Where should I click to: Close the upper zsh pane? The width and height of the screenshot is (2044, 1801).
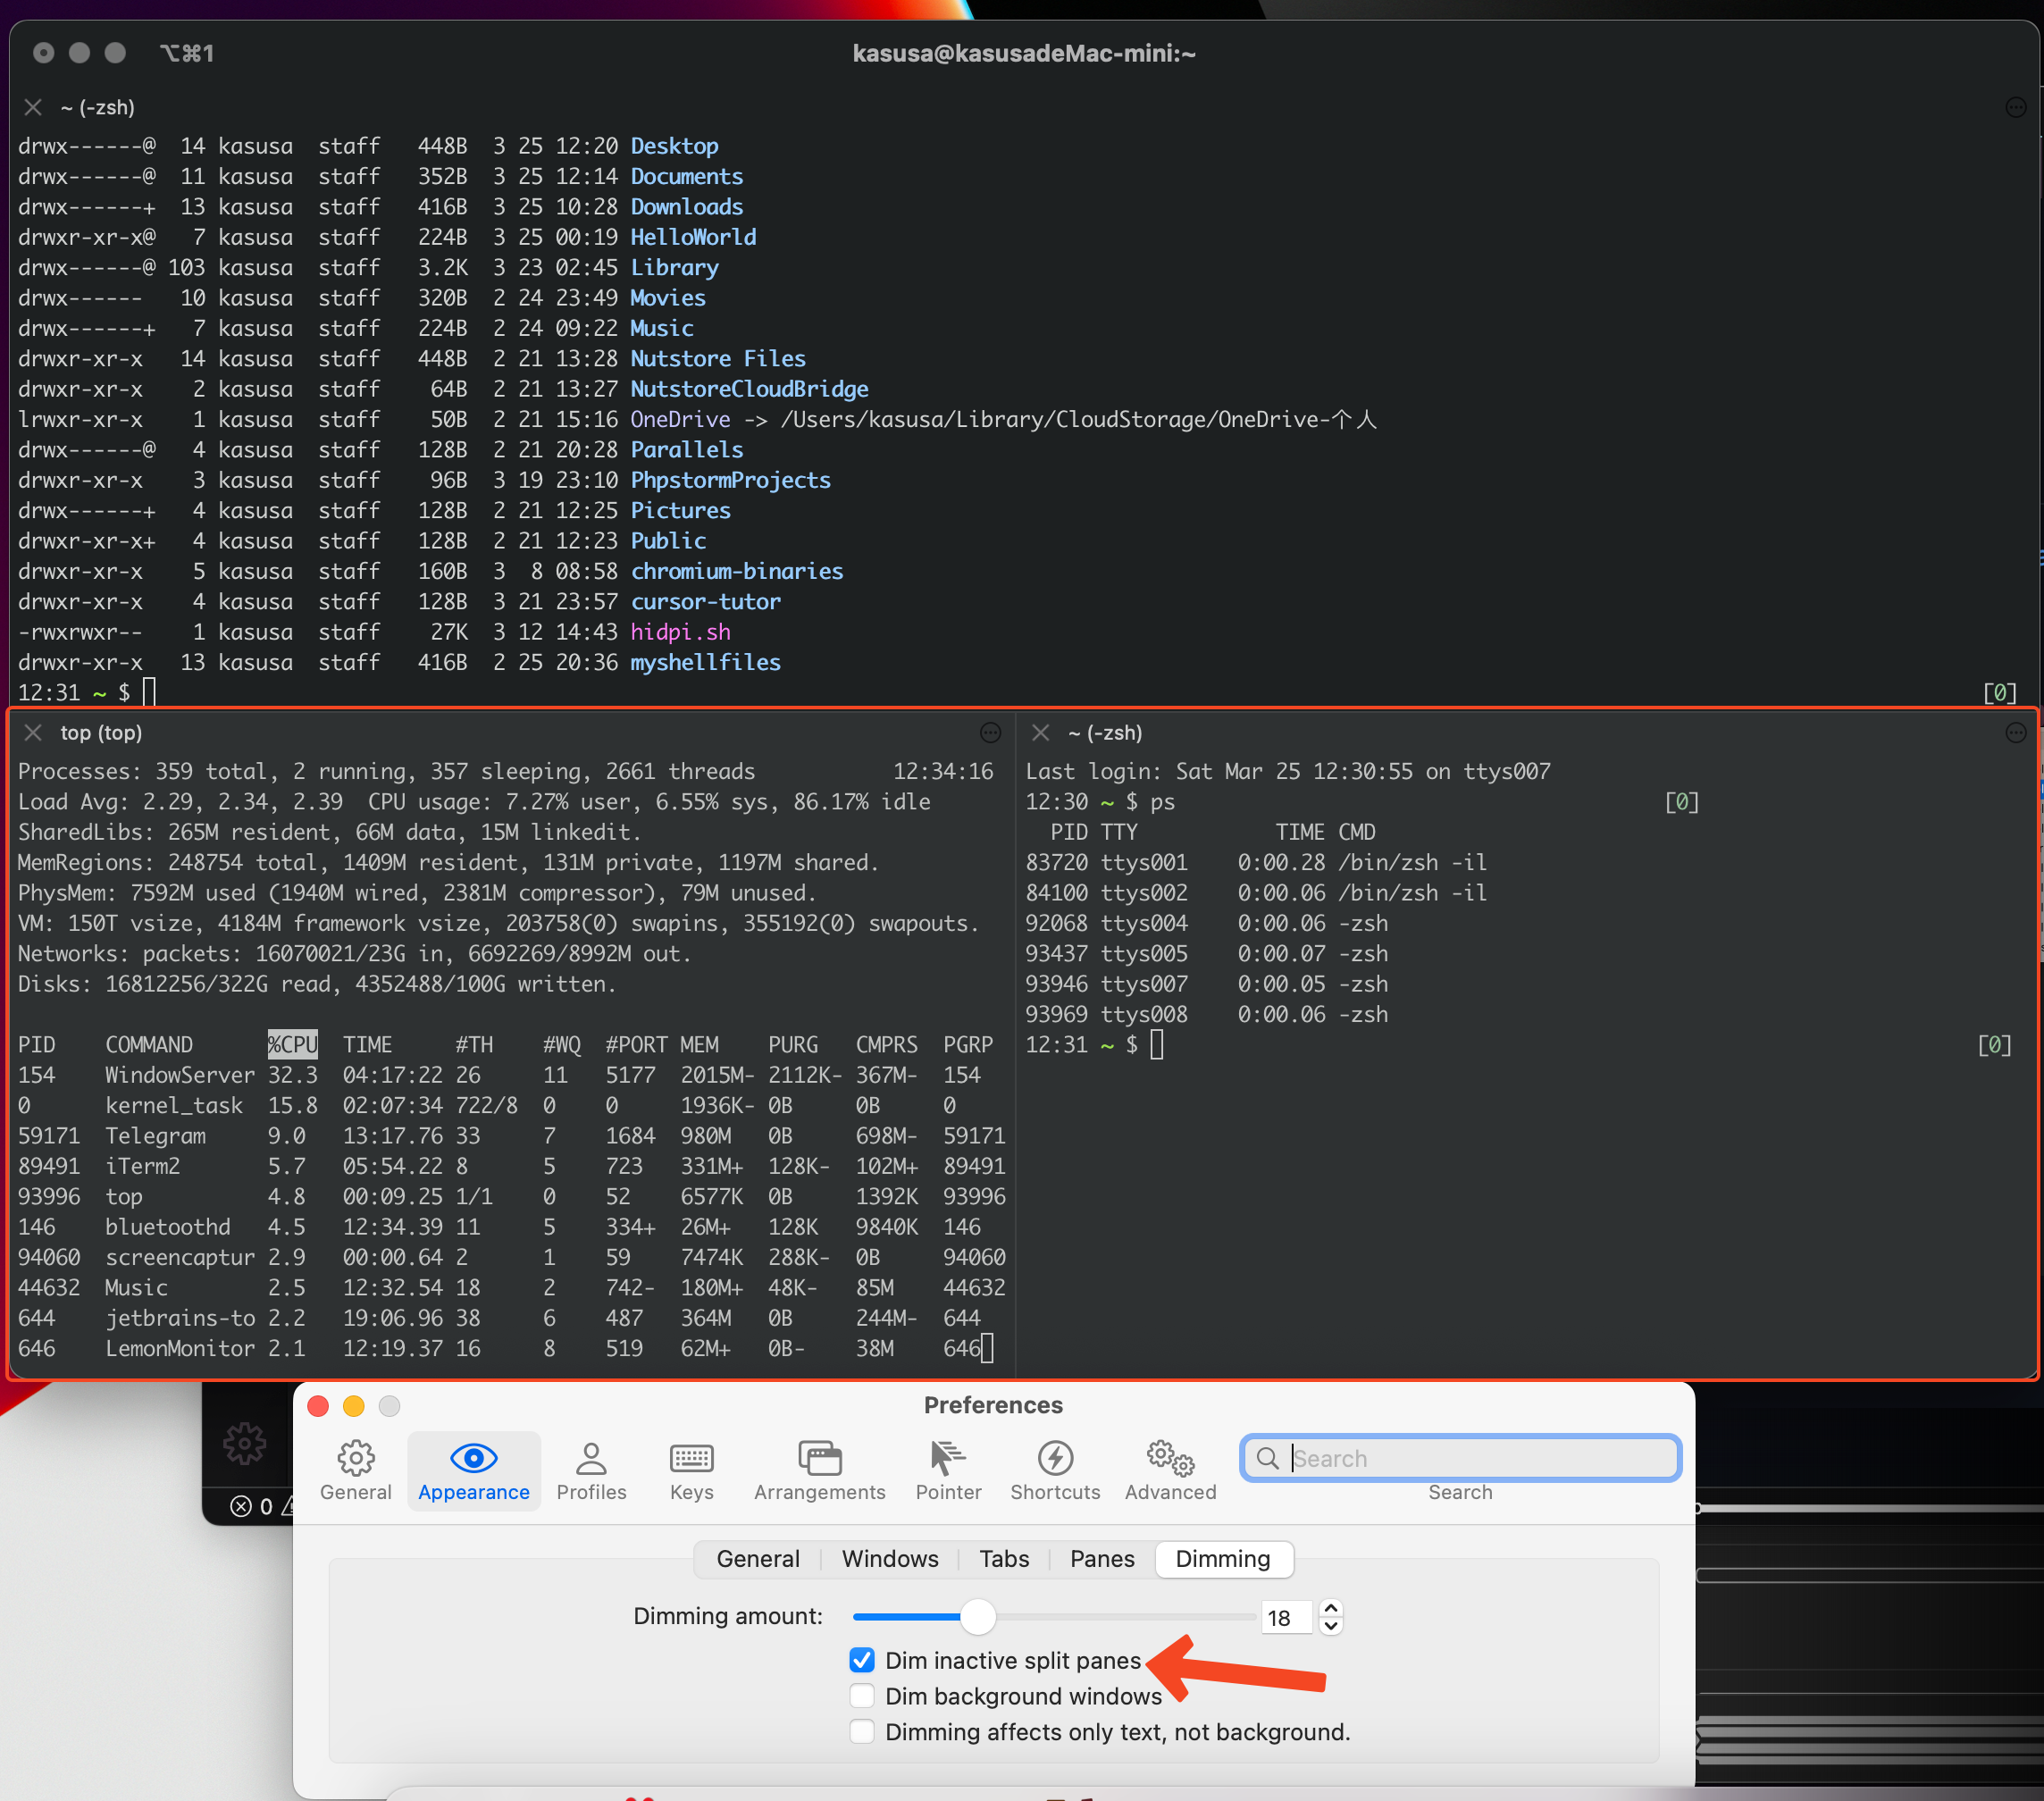[33, 107]
